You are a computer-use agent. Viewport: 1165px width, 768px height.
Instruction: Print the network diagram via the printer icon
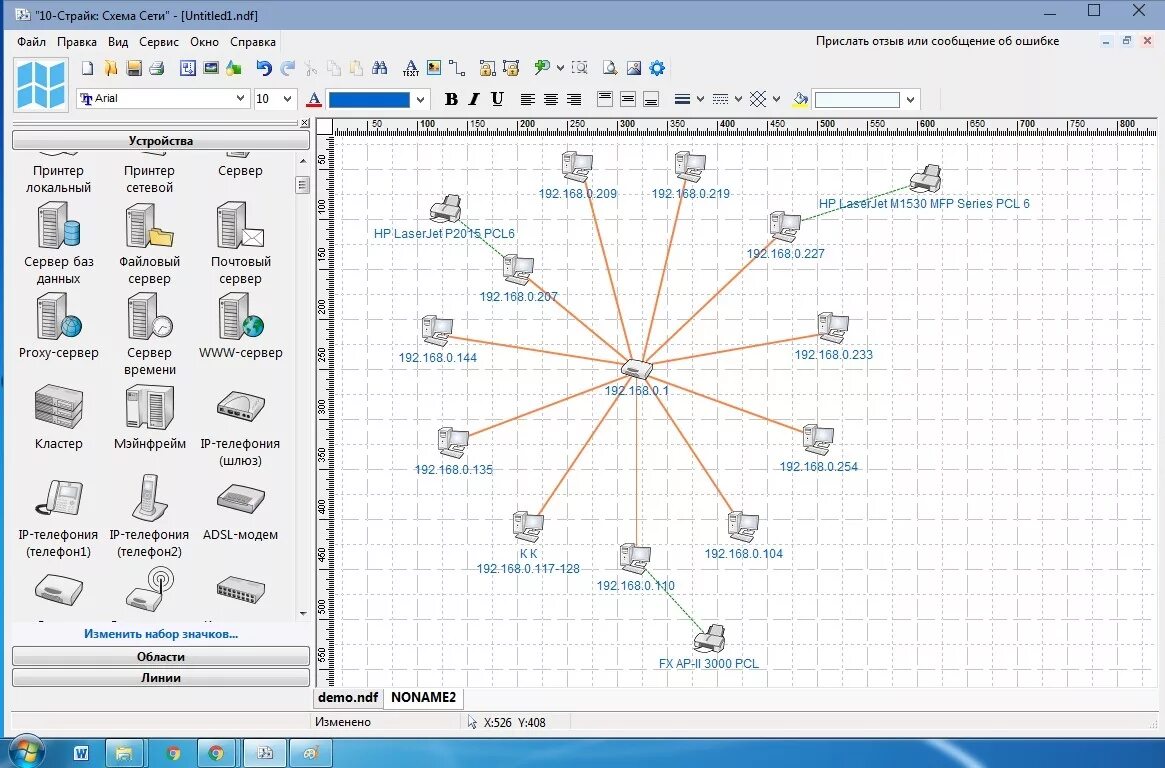pos(156,68)
